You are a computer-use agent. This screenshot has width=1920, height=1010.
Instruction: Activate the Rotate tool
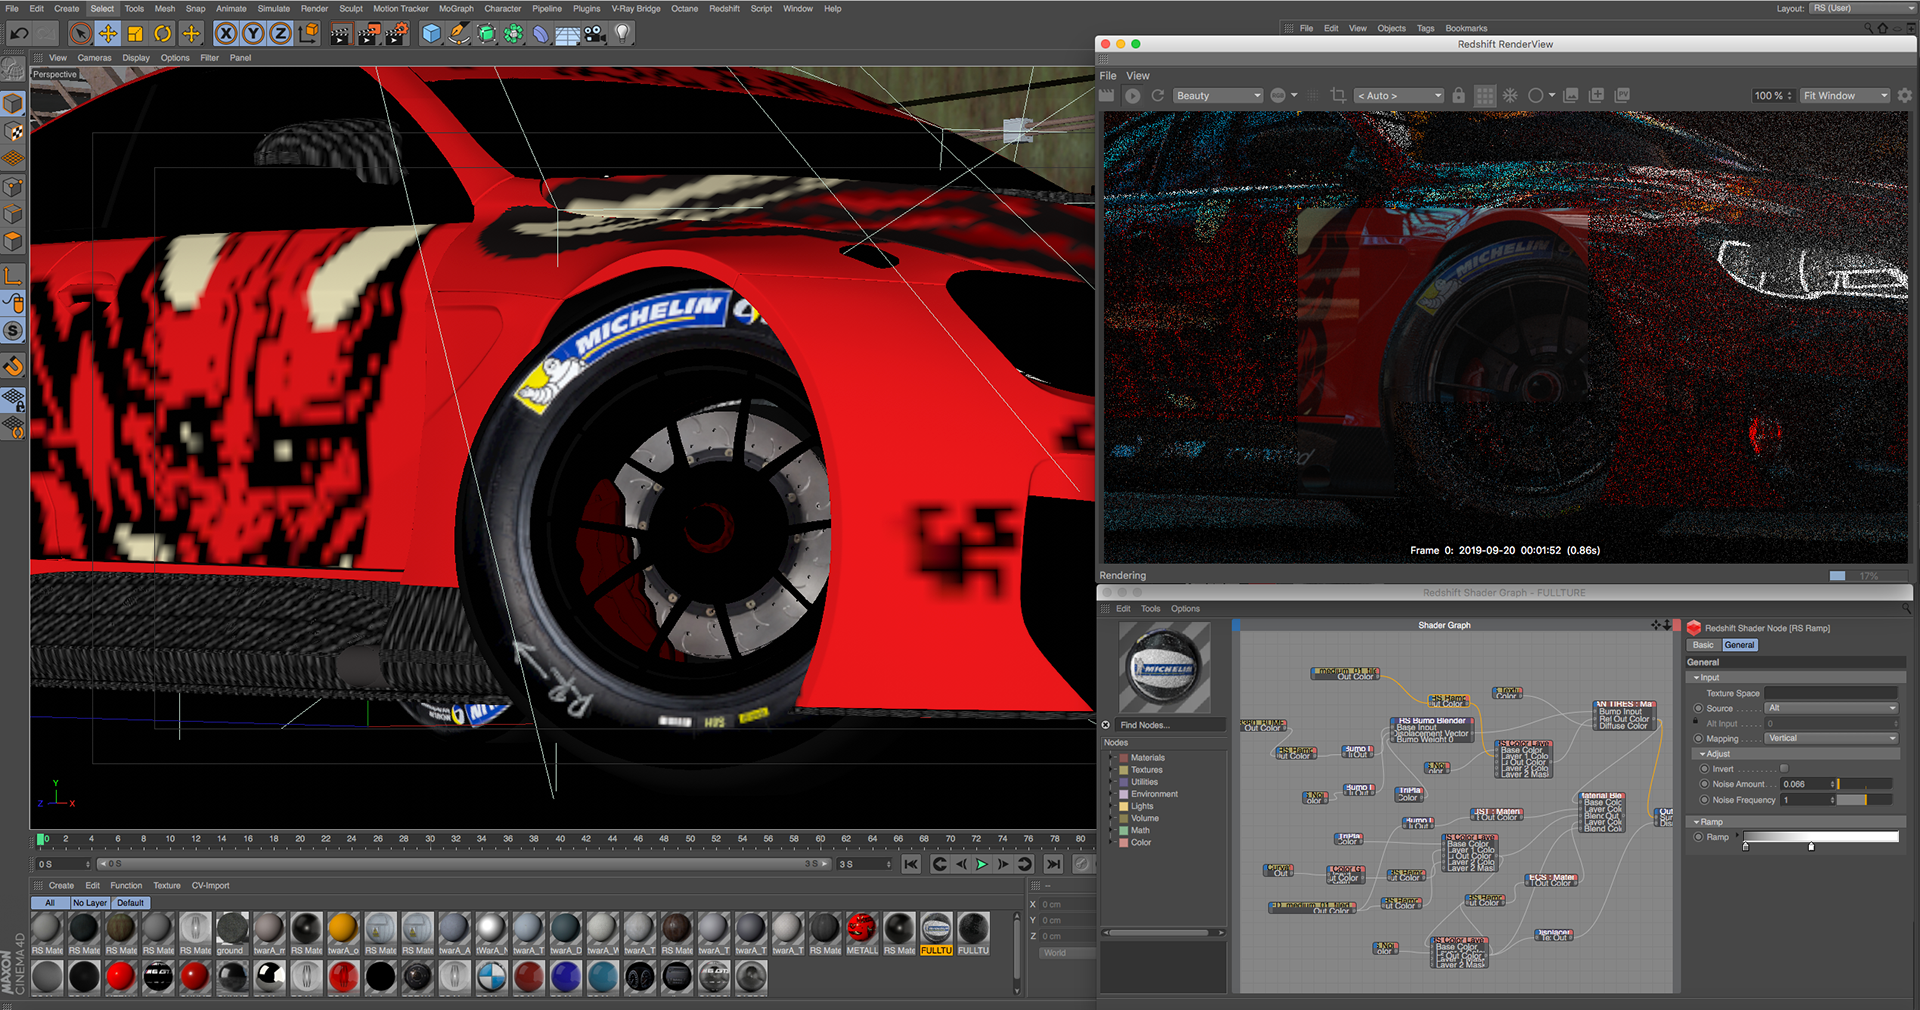pos(162,34)
